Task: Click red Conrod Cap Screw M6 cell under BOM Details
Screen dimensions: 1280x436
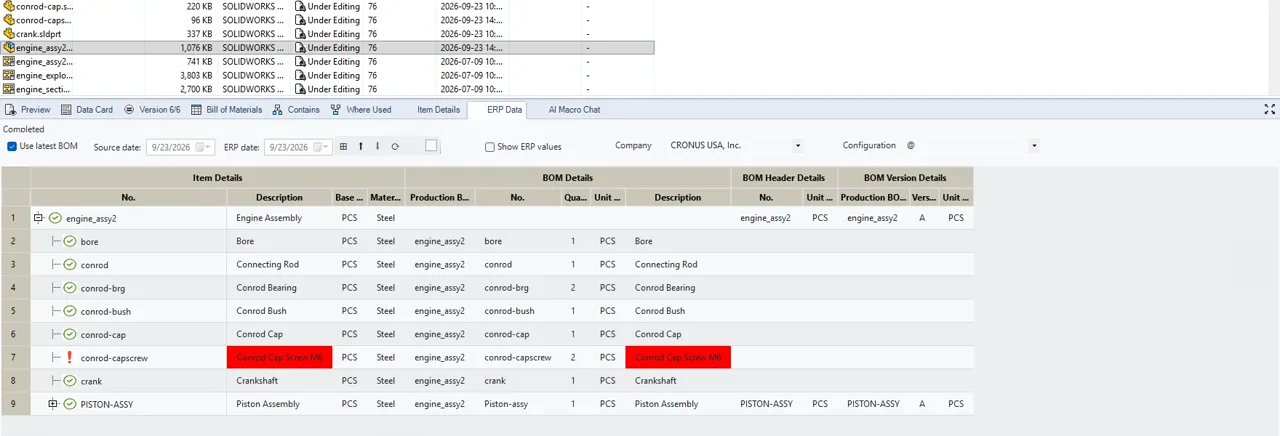Action: (678, 357)
